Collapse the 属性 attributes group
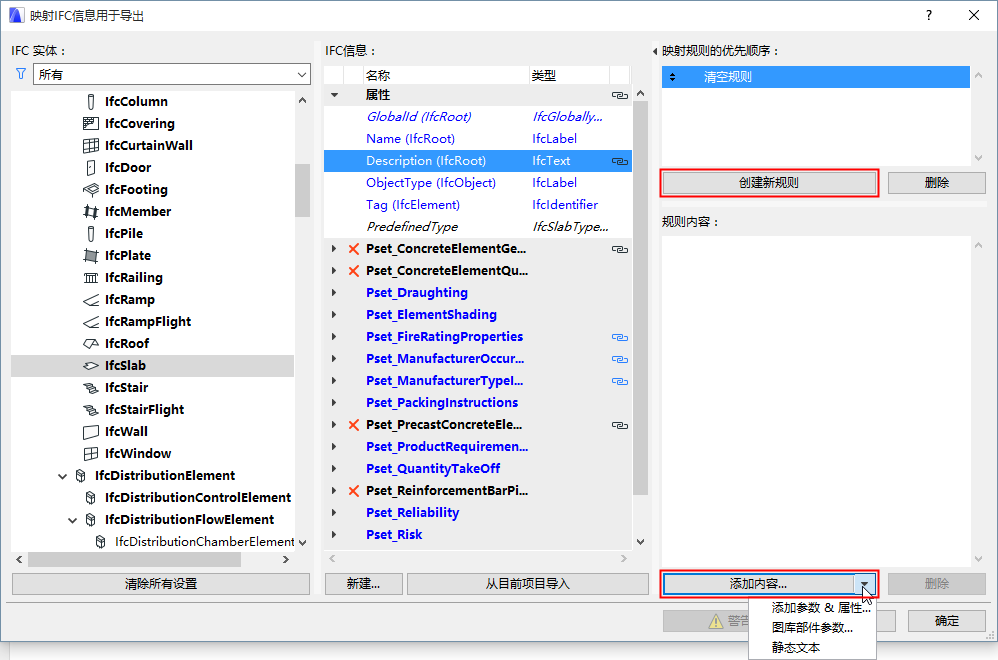The height and width of the screenshot is (660, 998). pos(334,95)
